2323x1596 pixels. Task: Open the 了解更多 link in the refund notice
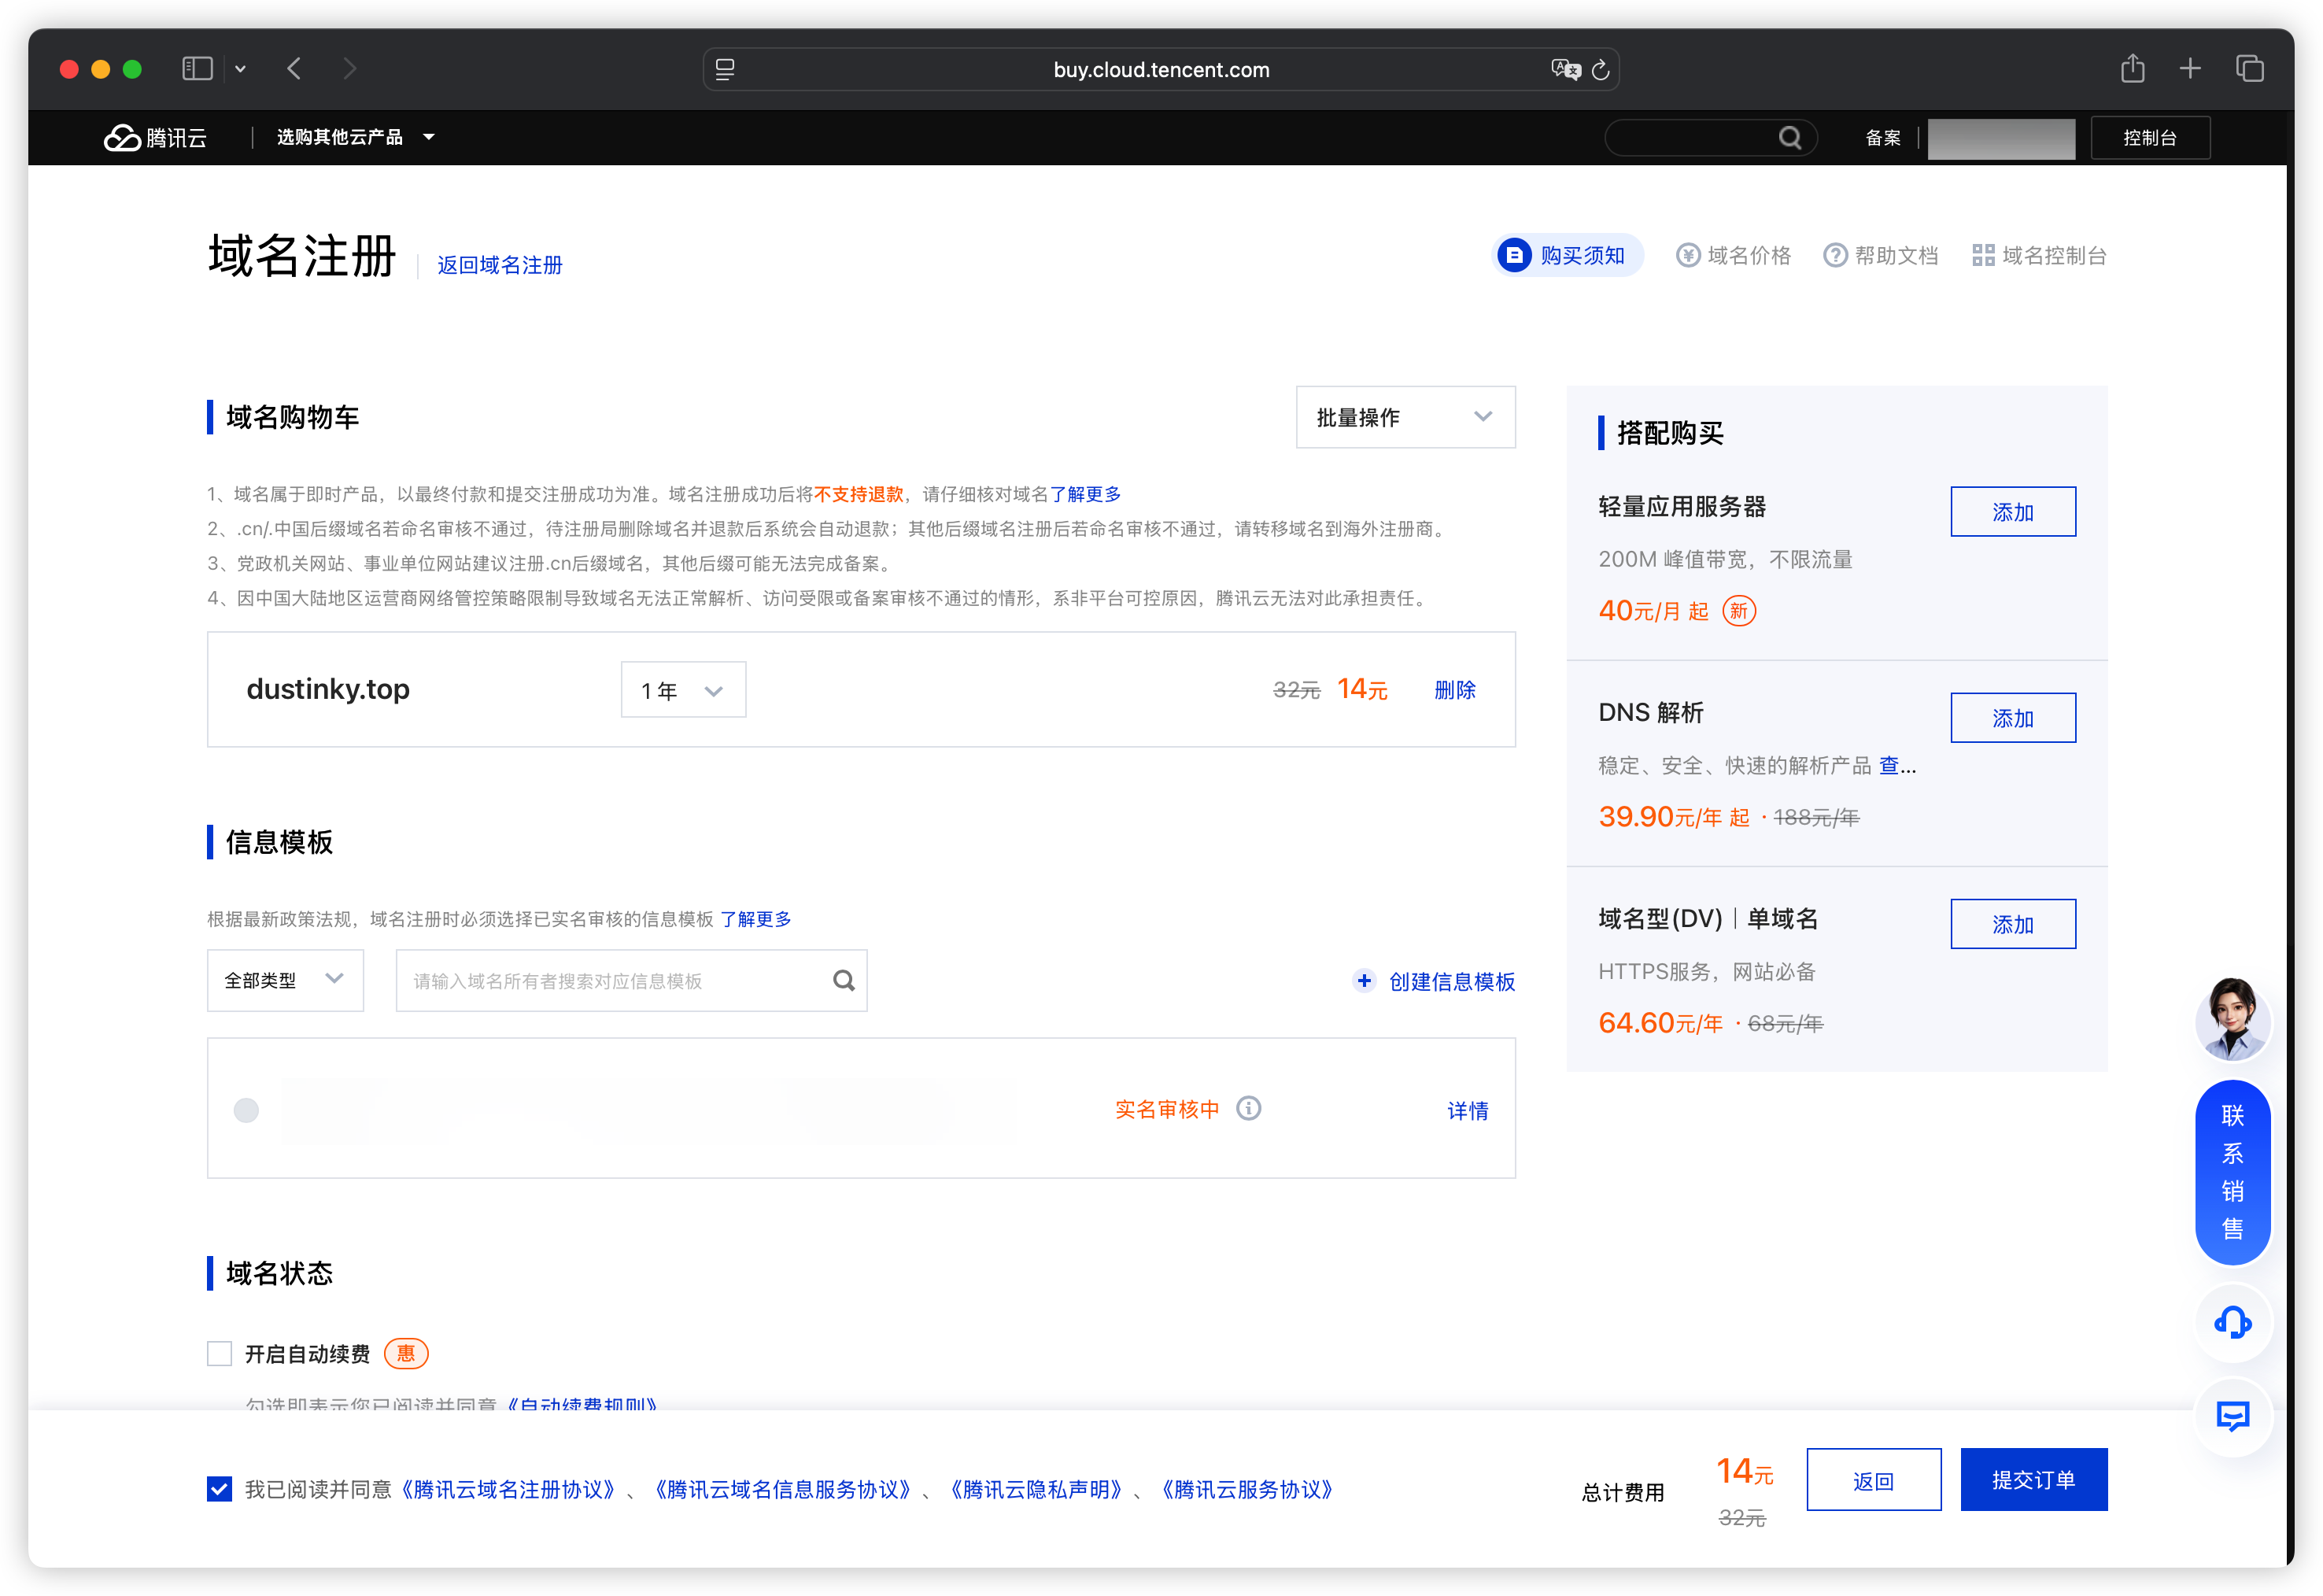[x=1084, y=494]
